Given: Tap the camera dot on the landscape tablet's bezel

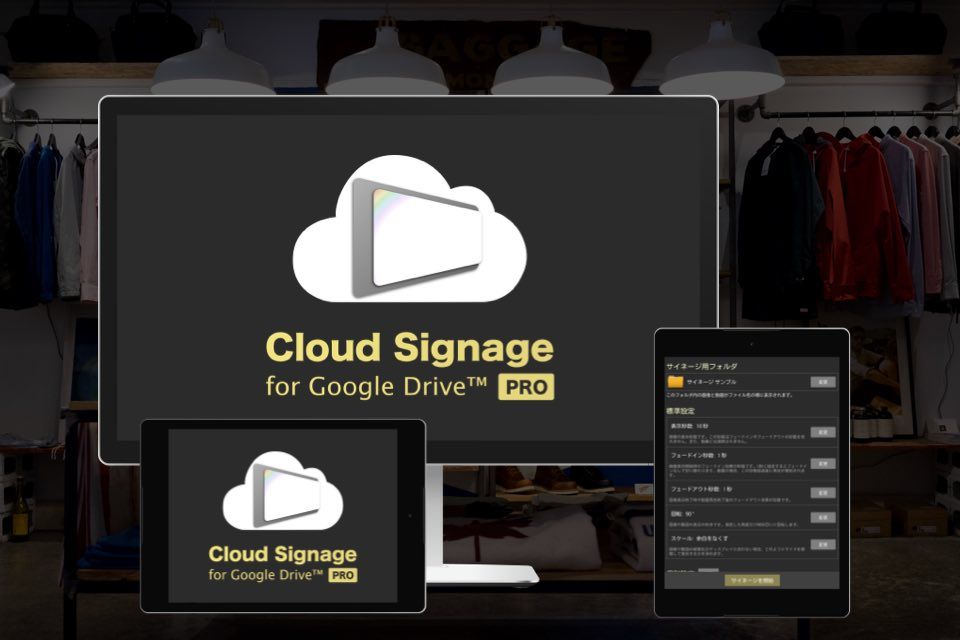Looking at the screenshot, I should coord(410,515).
